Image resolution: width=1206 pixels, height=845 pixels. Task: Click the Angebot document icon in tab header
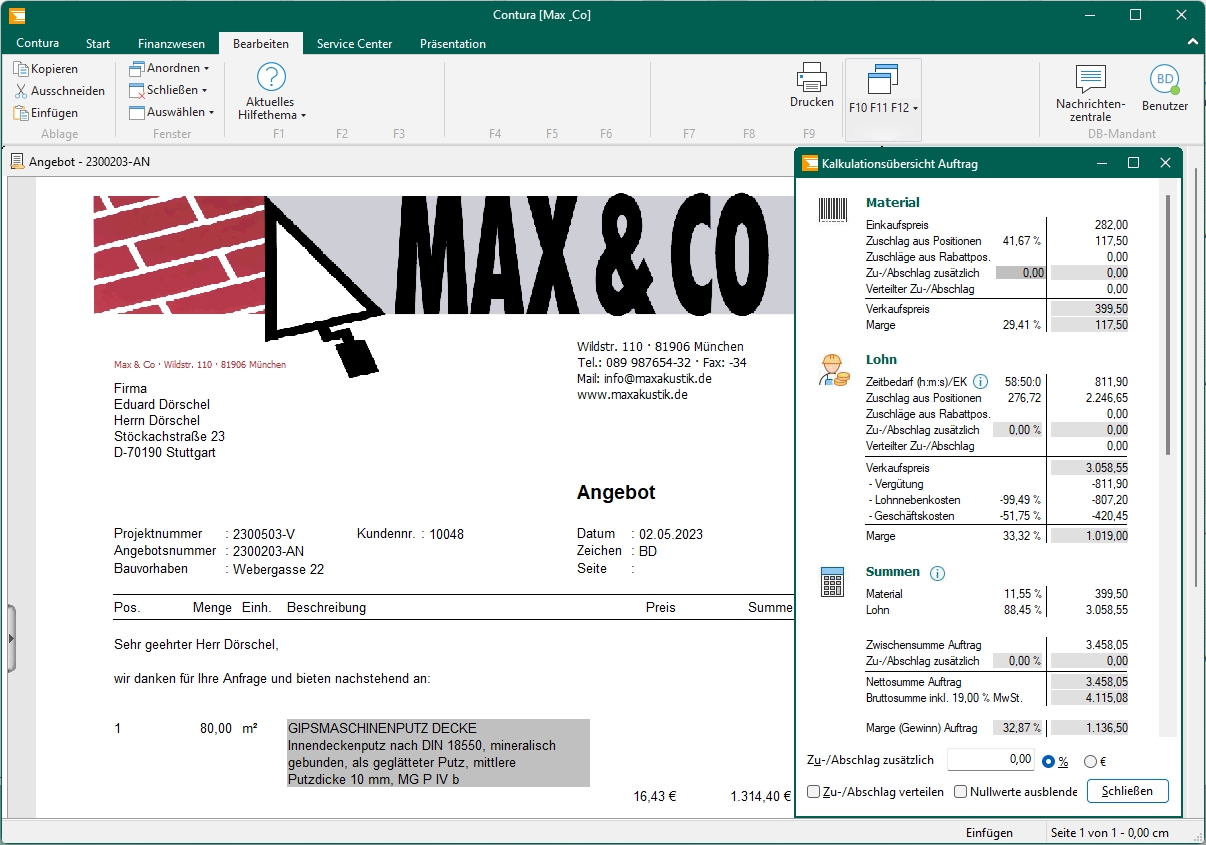pos(17,161)
